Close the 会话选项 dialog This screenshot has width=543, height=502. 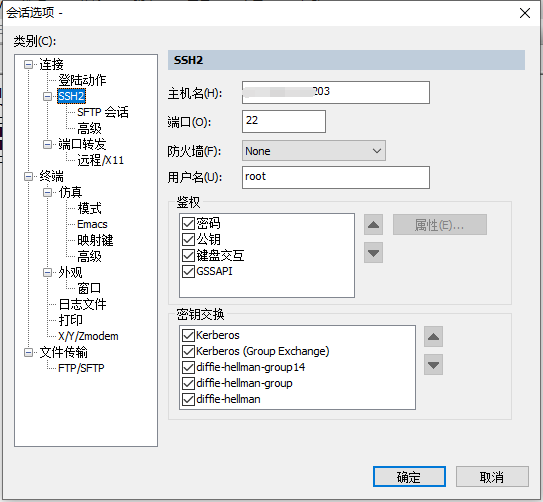525,13
